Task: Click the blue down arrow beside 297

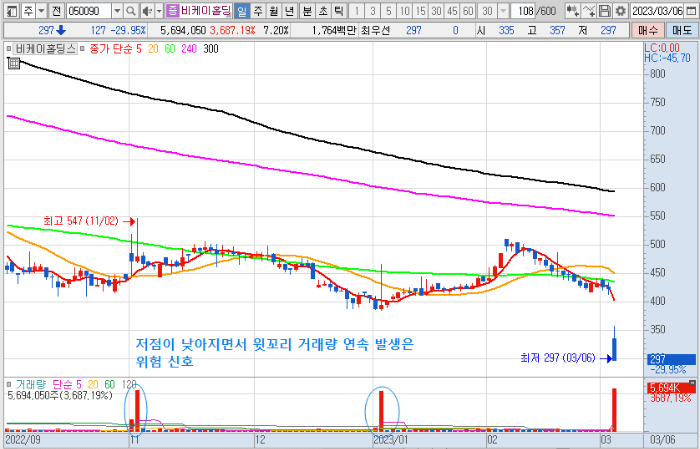Action: point(61,30)
